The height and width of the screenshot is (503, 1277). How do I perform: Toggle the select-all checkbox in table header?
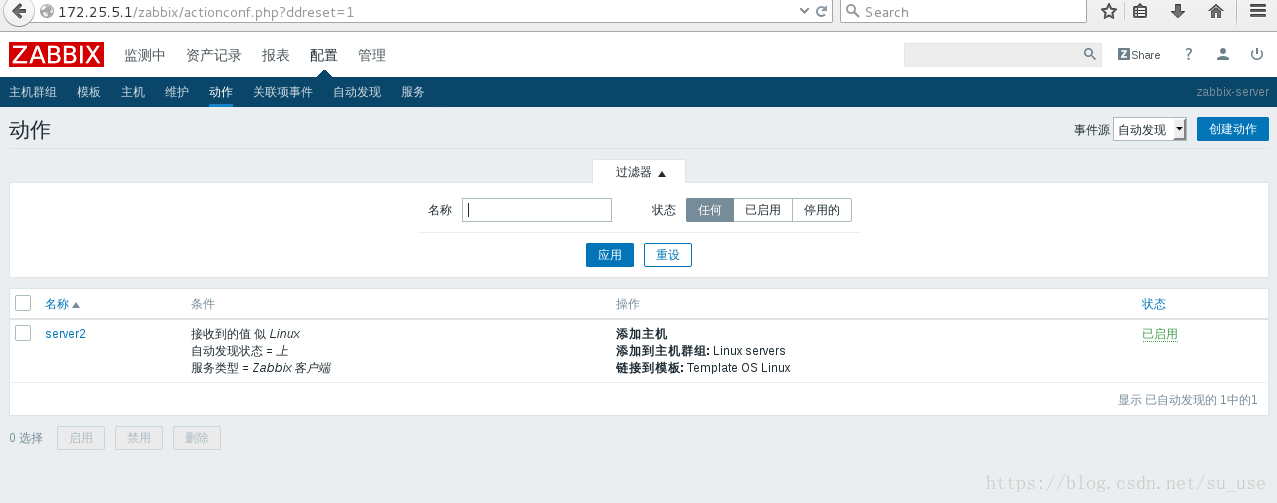[23, 303]
